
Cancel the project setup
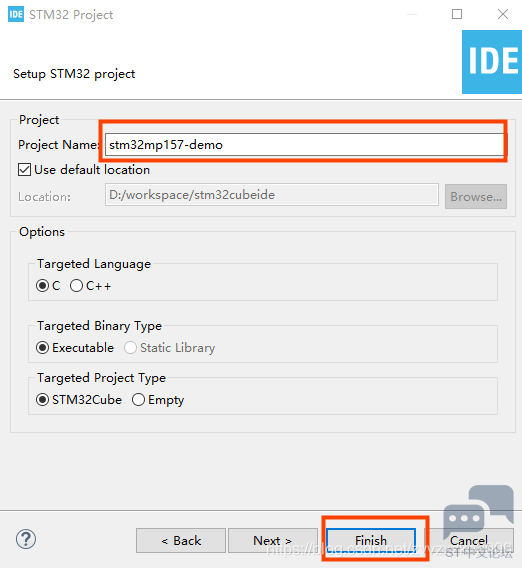point(469,540)
